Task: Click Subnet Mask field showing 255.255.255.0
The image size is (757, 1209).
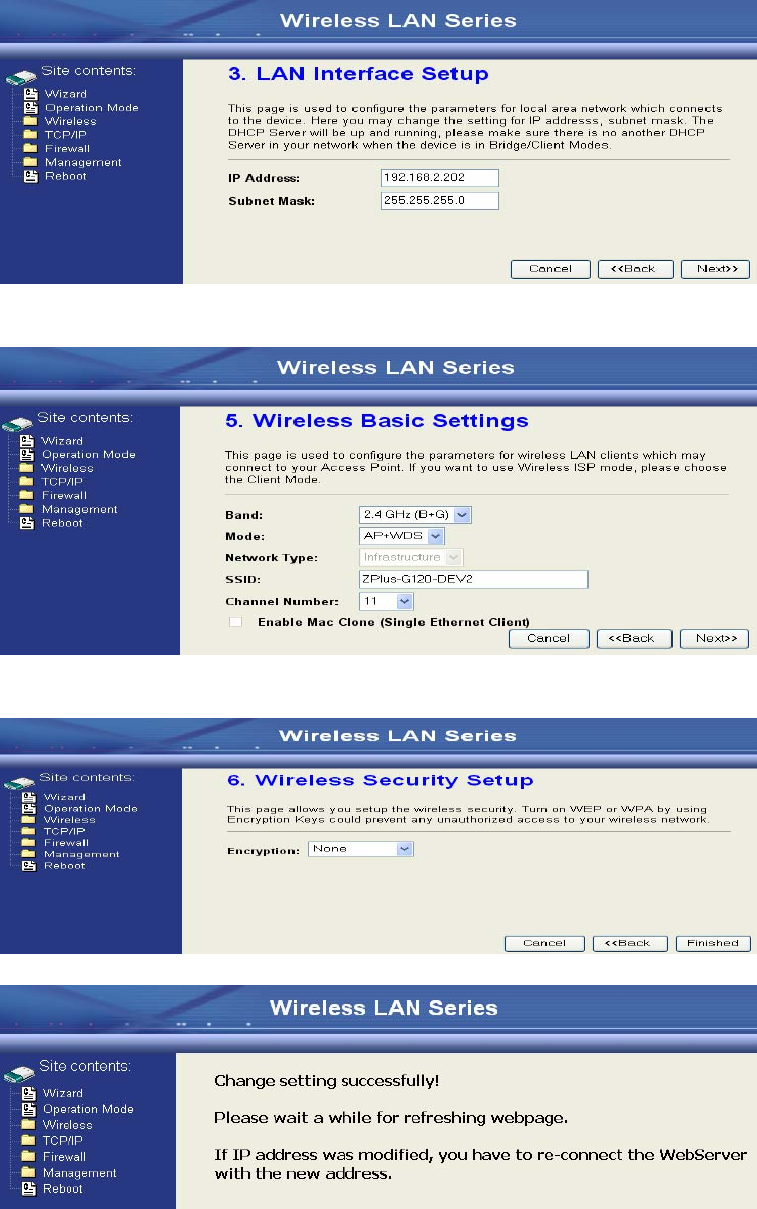Action: click(440, 201)
